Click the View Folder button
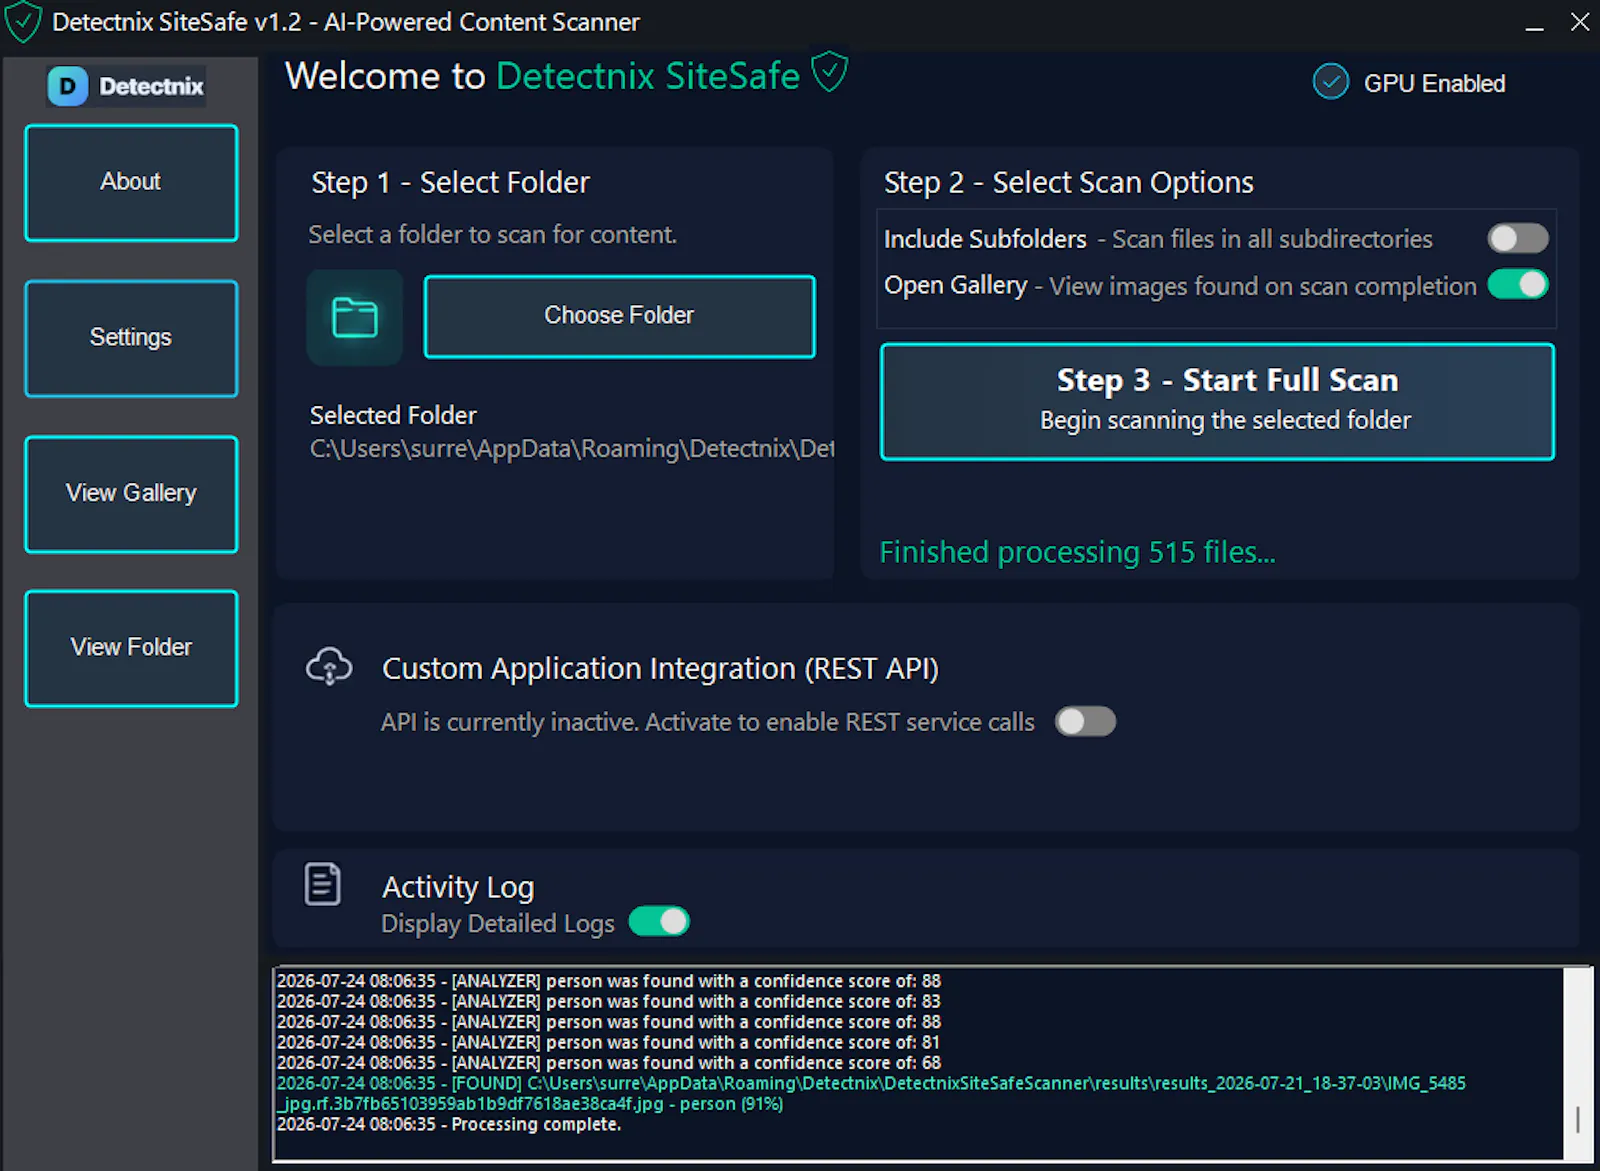 [131, 648]
